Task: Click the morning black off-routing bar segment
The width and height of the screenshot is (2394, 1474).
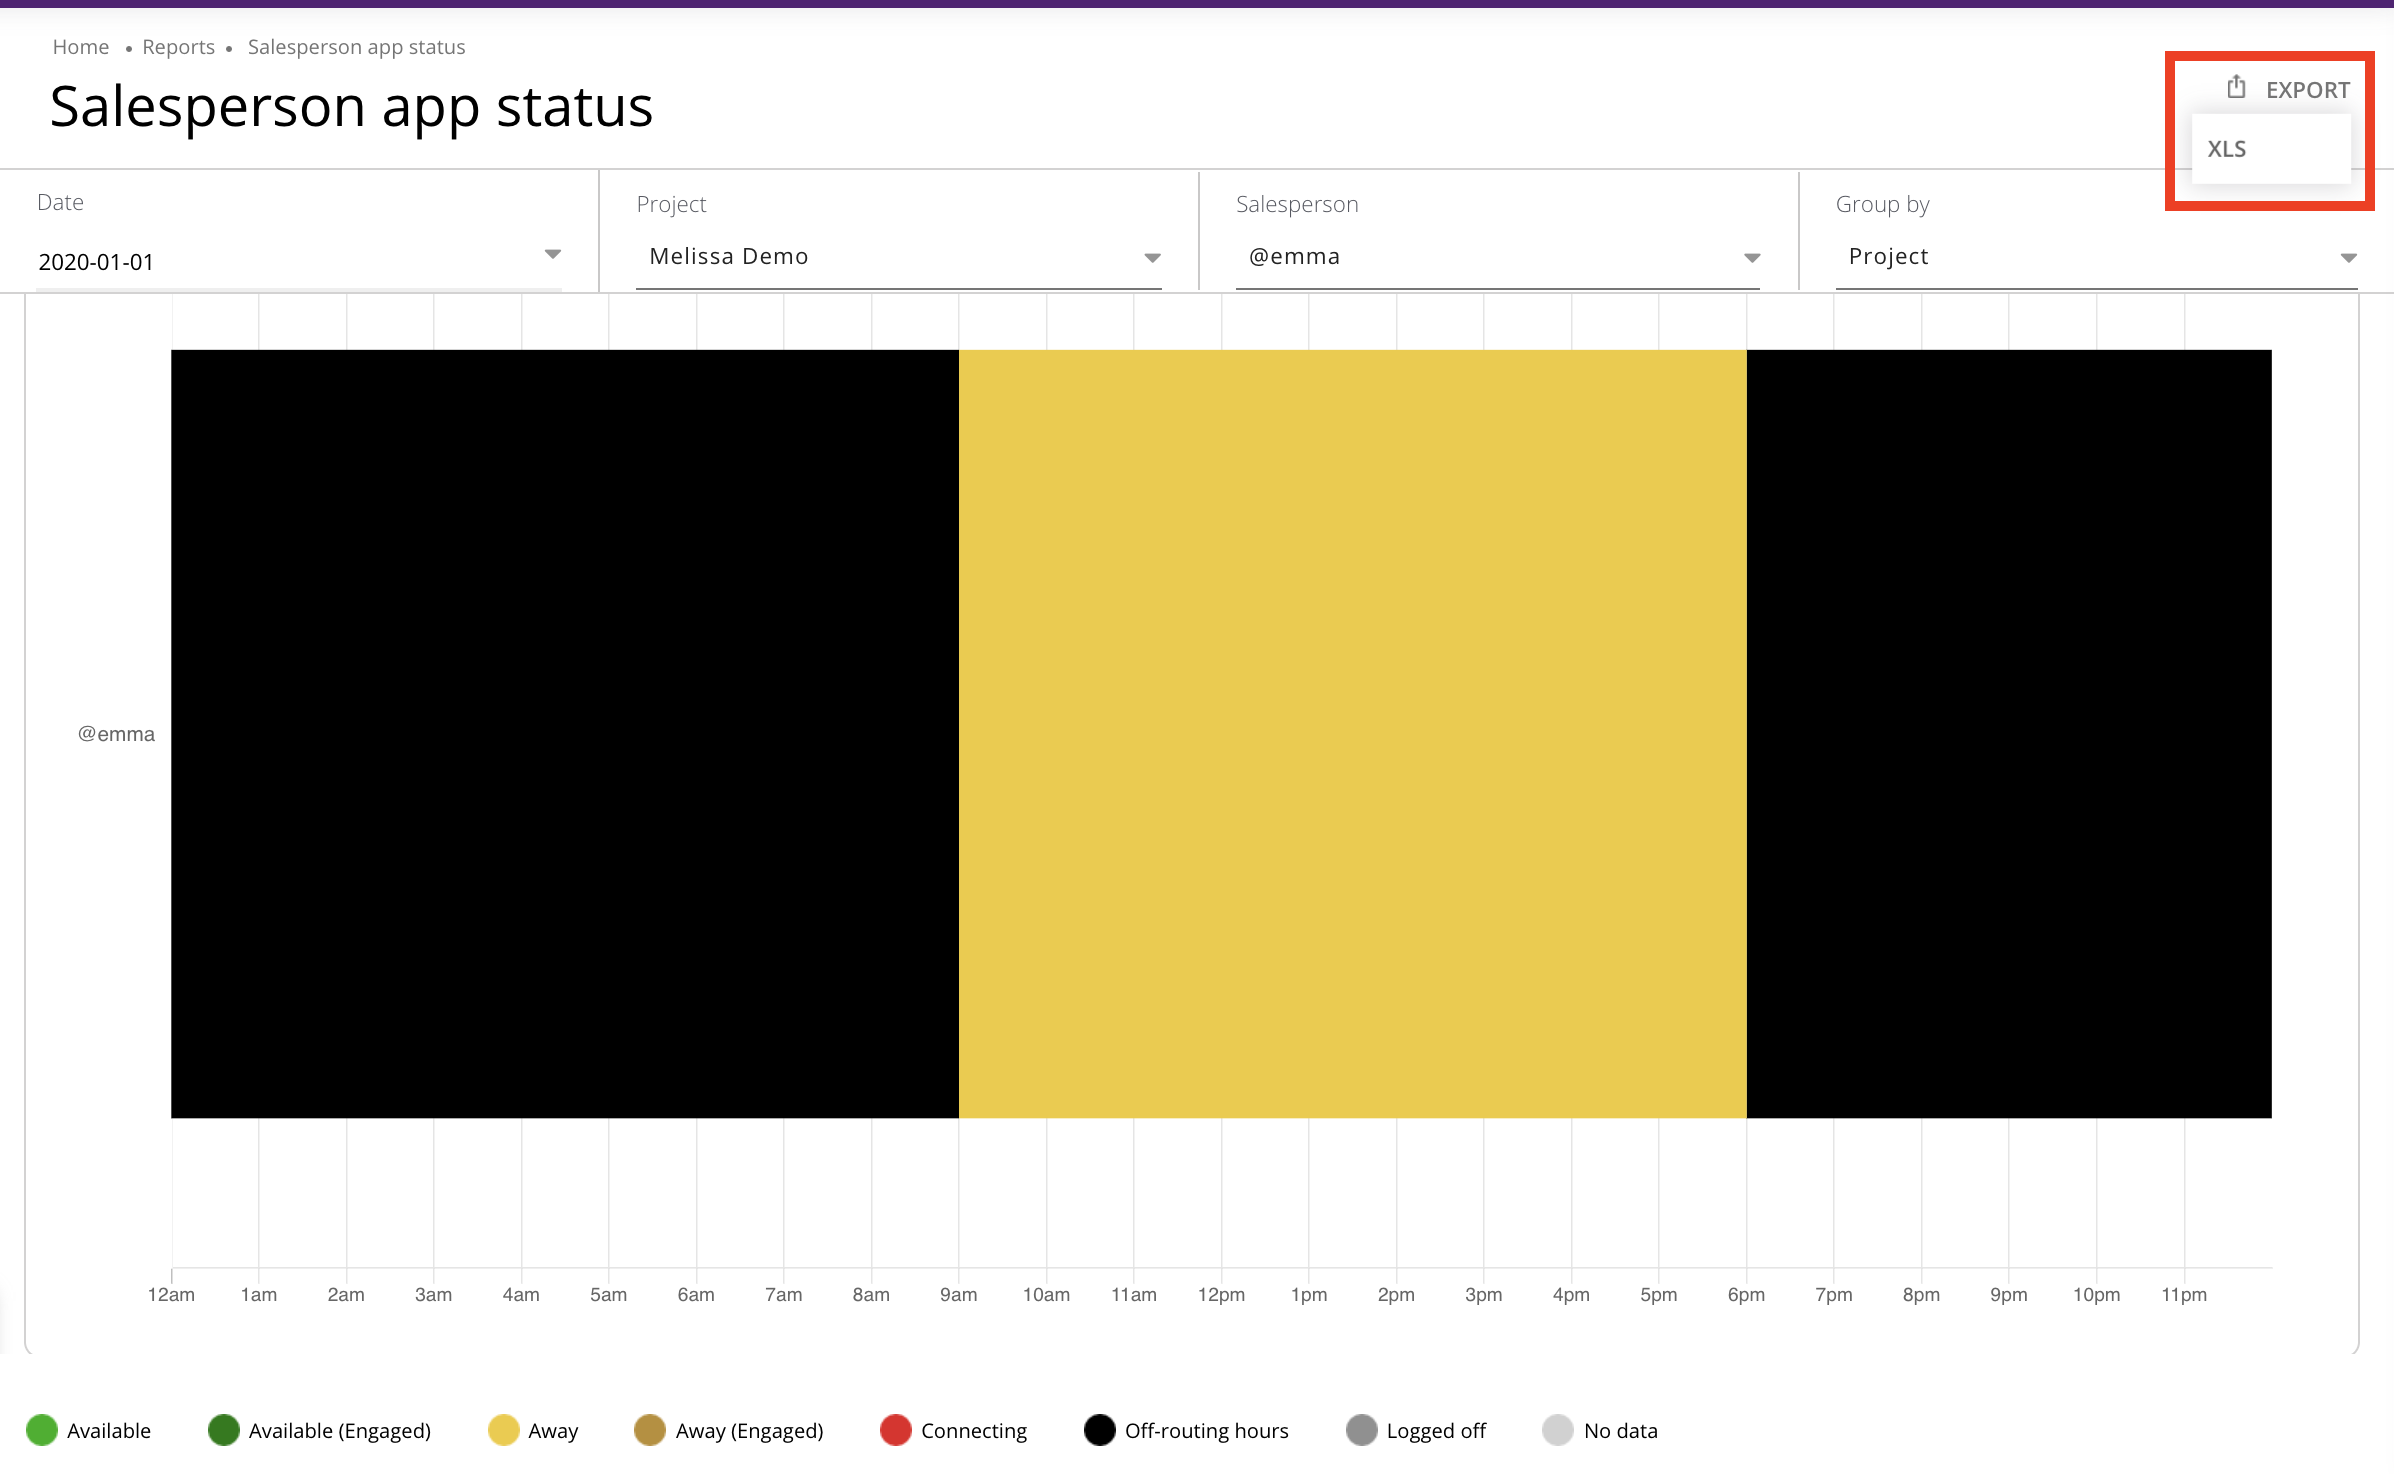Action: 565,733
